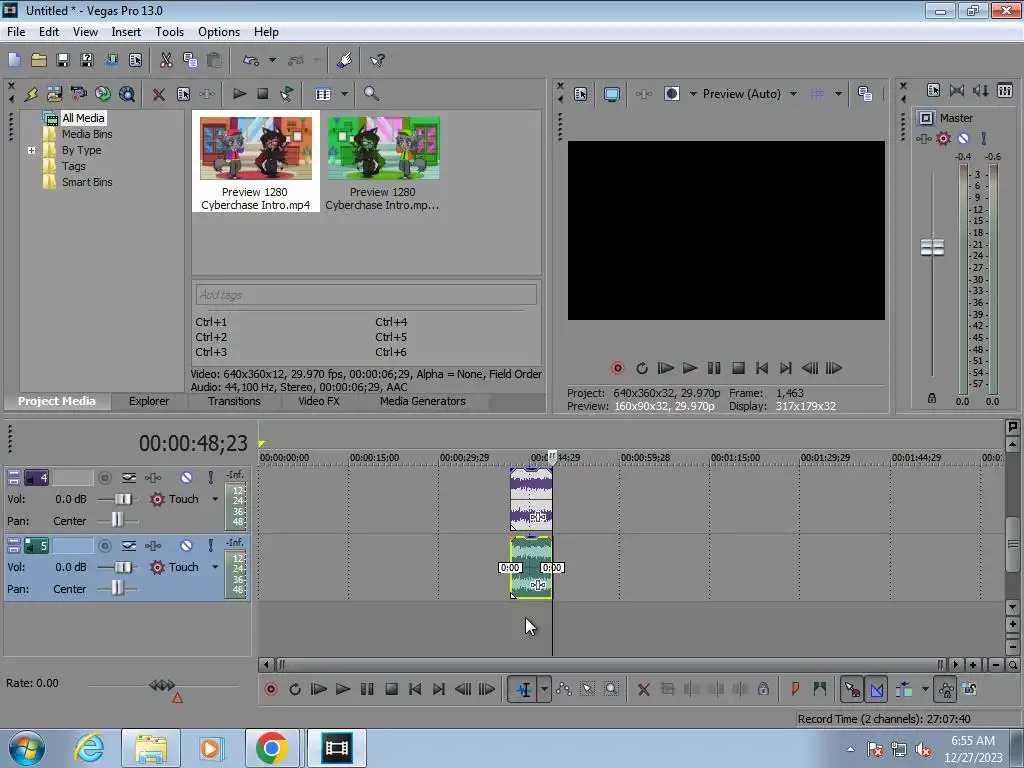The width and height of the screenshot is (1024, 768).
Task: Toggle split screen view in the preview
Action: pyautogui.click(x=671, y=94)
